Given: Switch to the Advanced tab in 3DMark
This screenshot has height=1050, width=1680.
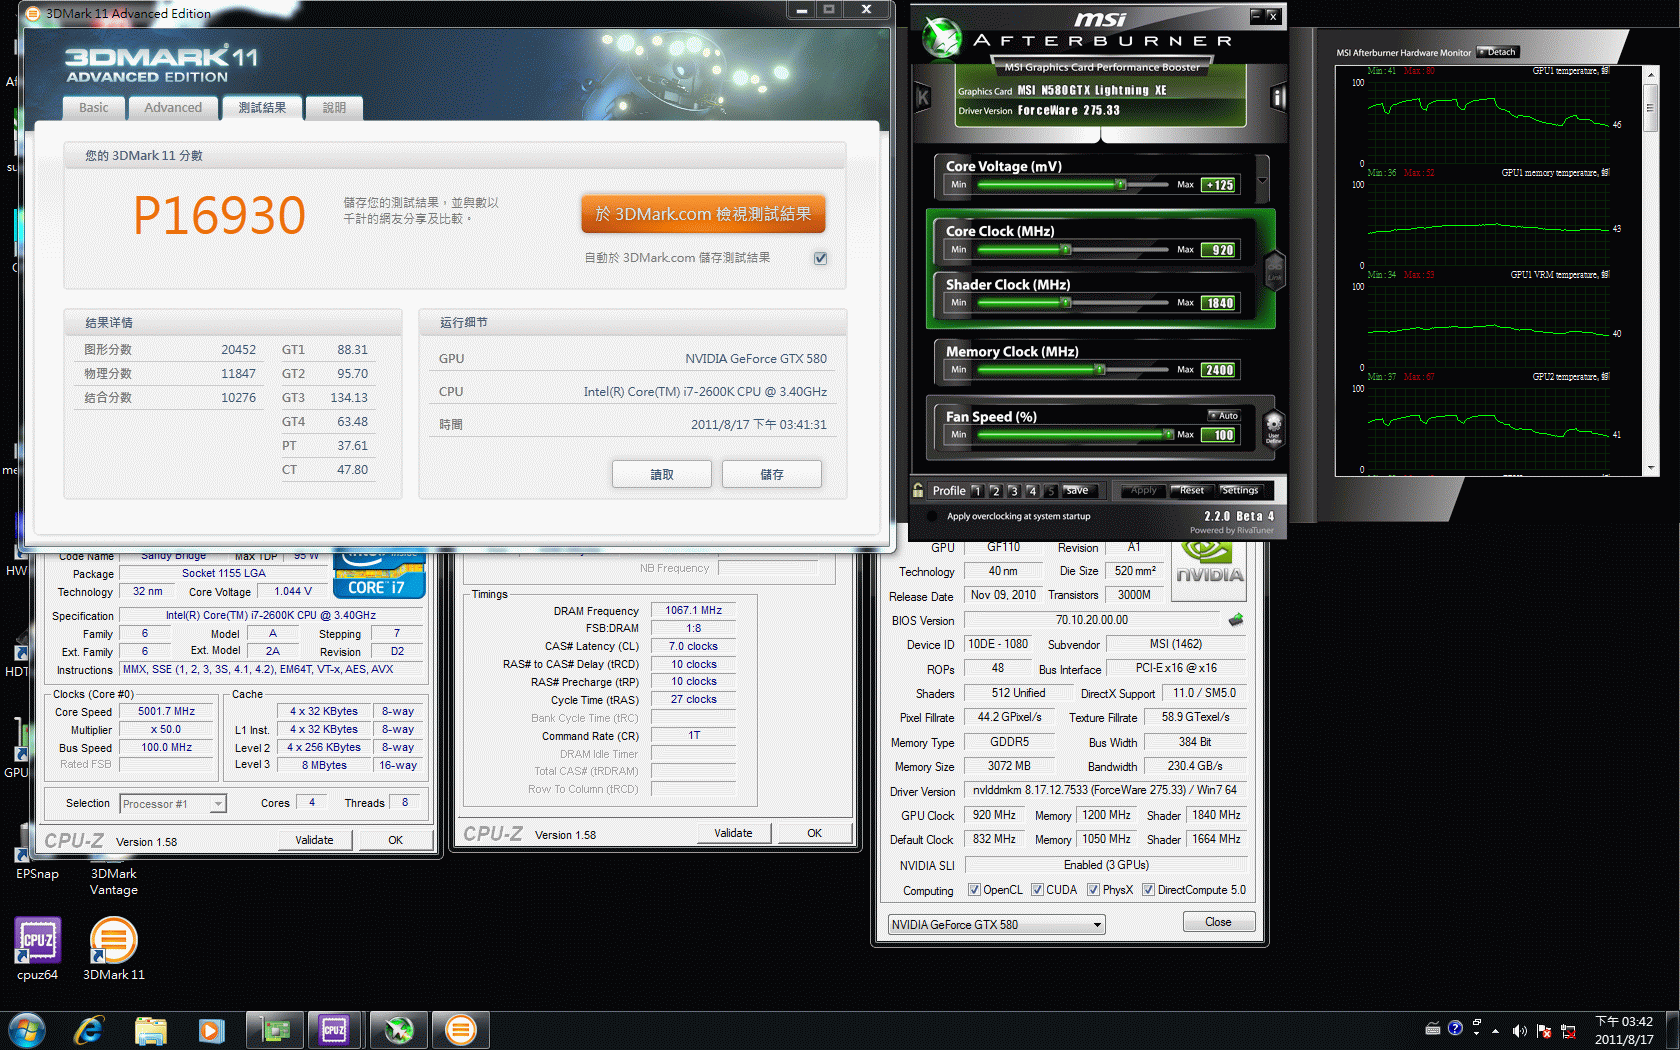Looking at the screenshot, I should coord(173,108).
